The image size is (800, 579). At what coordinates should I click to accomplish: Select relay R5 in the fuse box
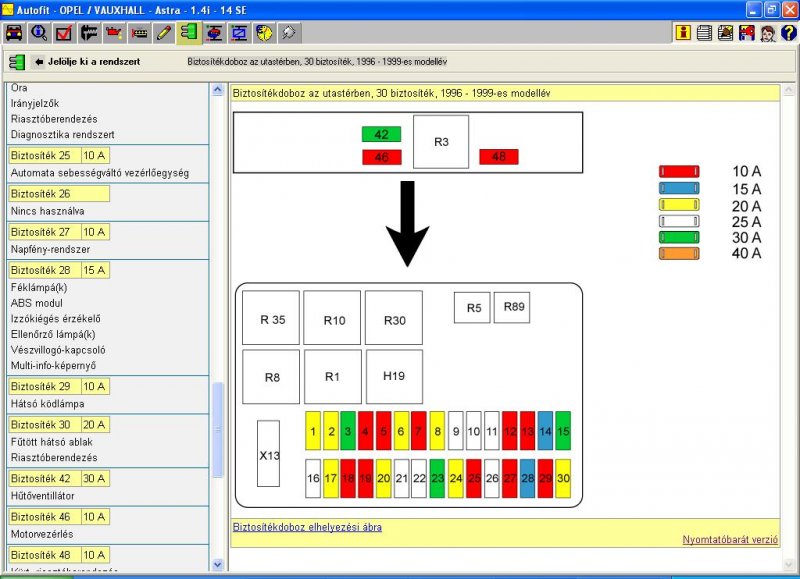pyautogui.click(x=472, y=308)
